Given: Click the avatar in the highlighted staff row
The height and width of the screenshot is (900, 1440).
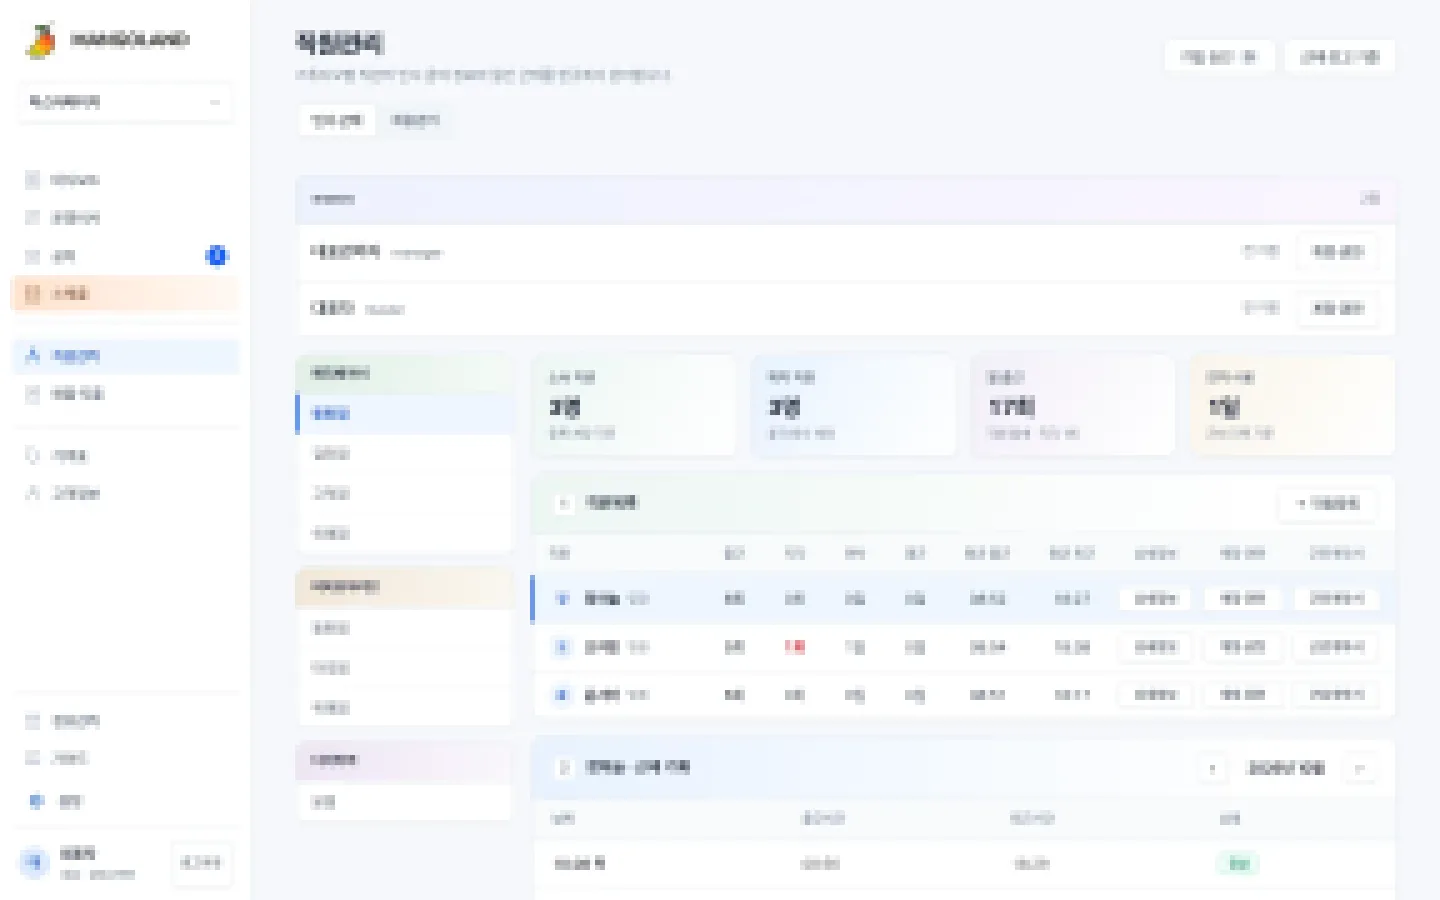Looking at the screenshot, I should 562,599.
